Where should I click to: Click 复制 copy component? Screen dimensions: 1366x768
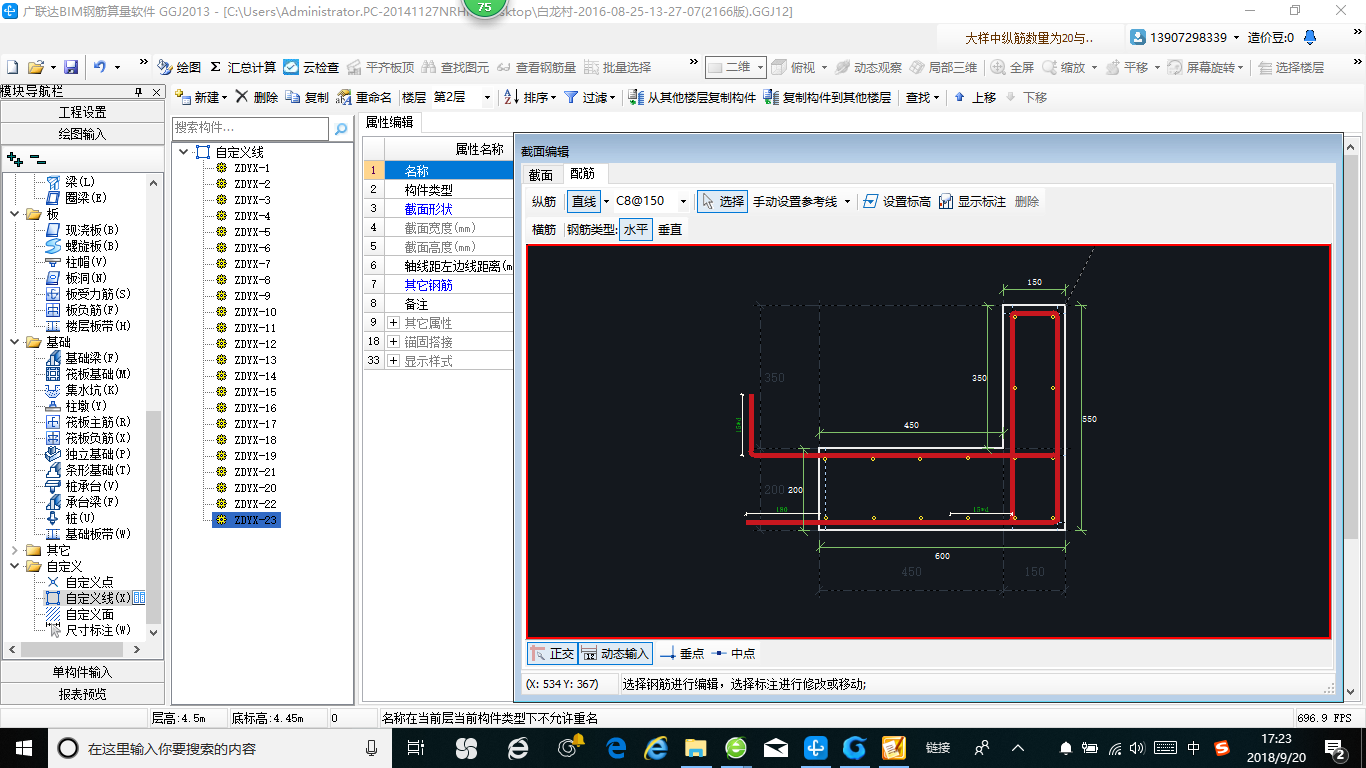click(307, 97)
